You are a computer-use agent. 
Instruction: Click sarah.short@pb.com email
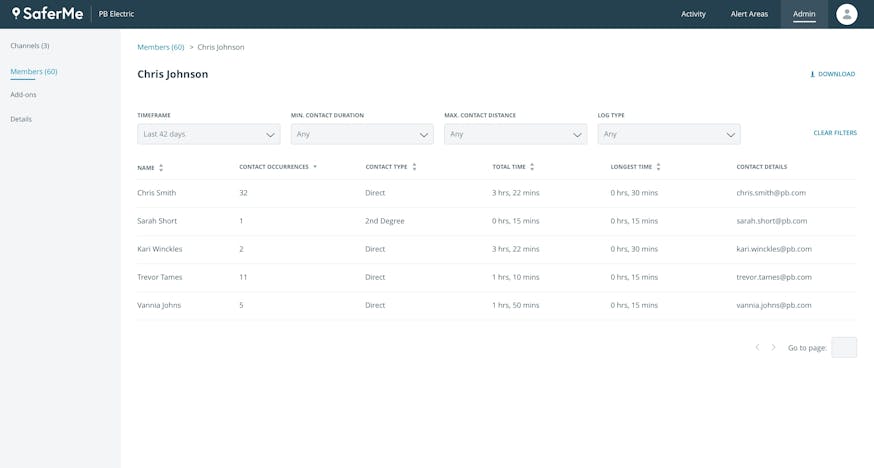(x=771, y=221)
